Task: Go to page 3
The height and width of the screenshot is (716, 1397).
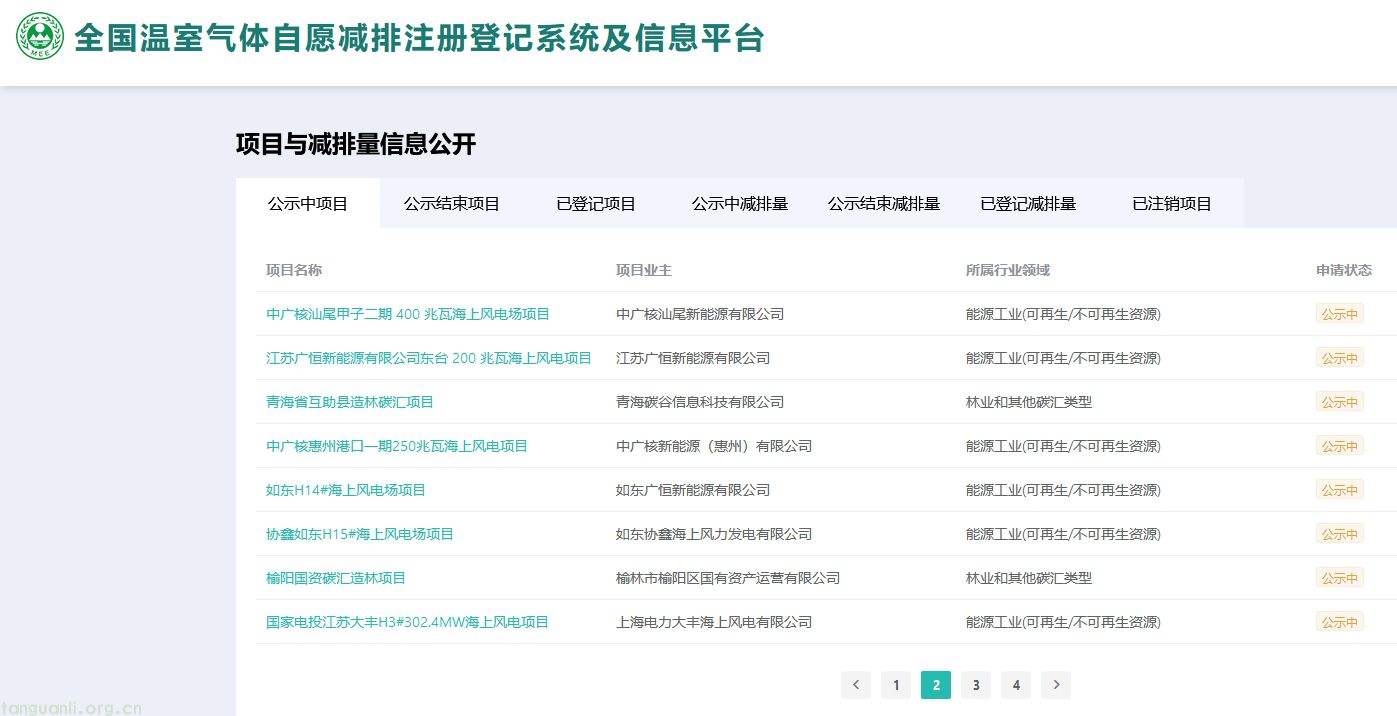Action: 976,685
